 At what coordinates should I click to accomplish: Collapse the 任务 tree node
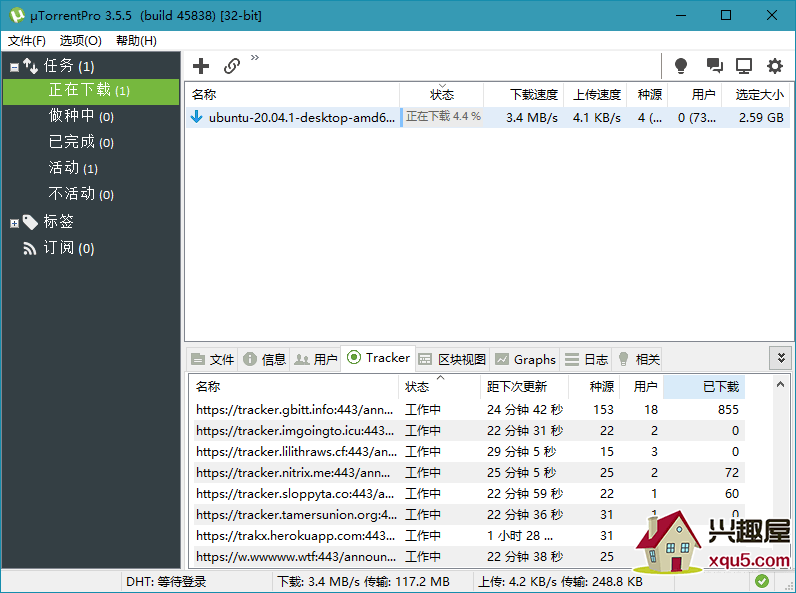14,67
